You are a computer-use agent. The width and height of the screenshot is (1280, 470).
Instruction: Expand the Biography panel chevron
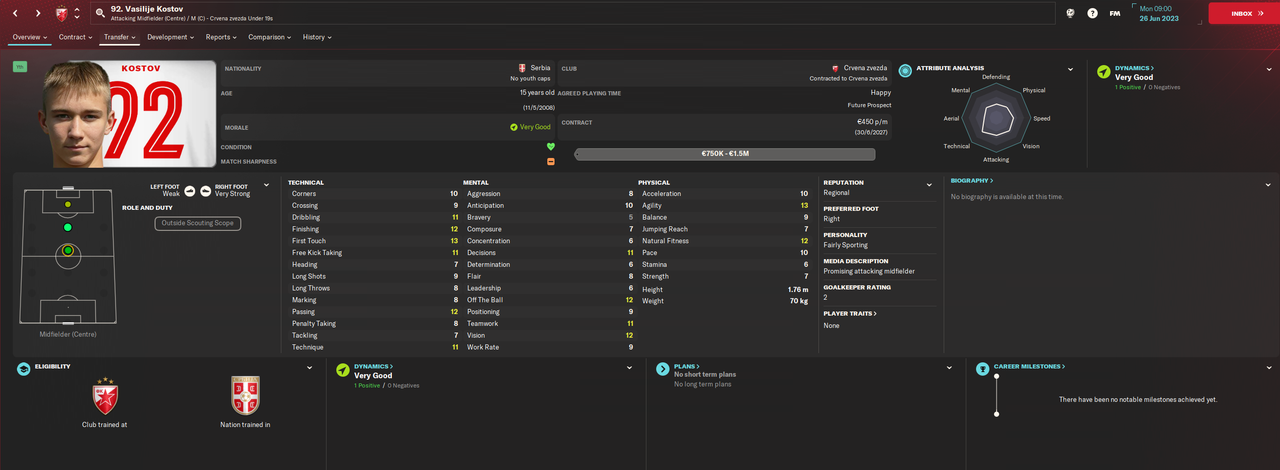1267,185
